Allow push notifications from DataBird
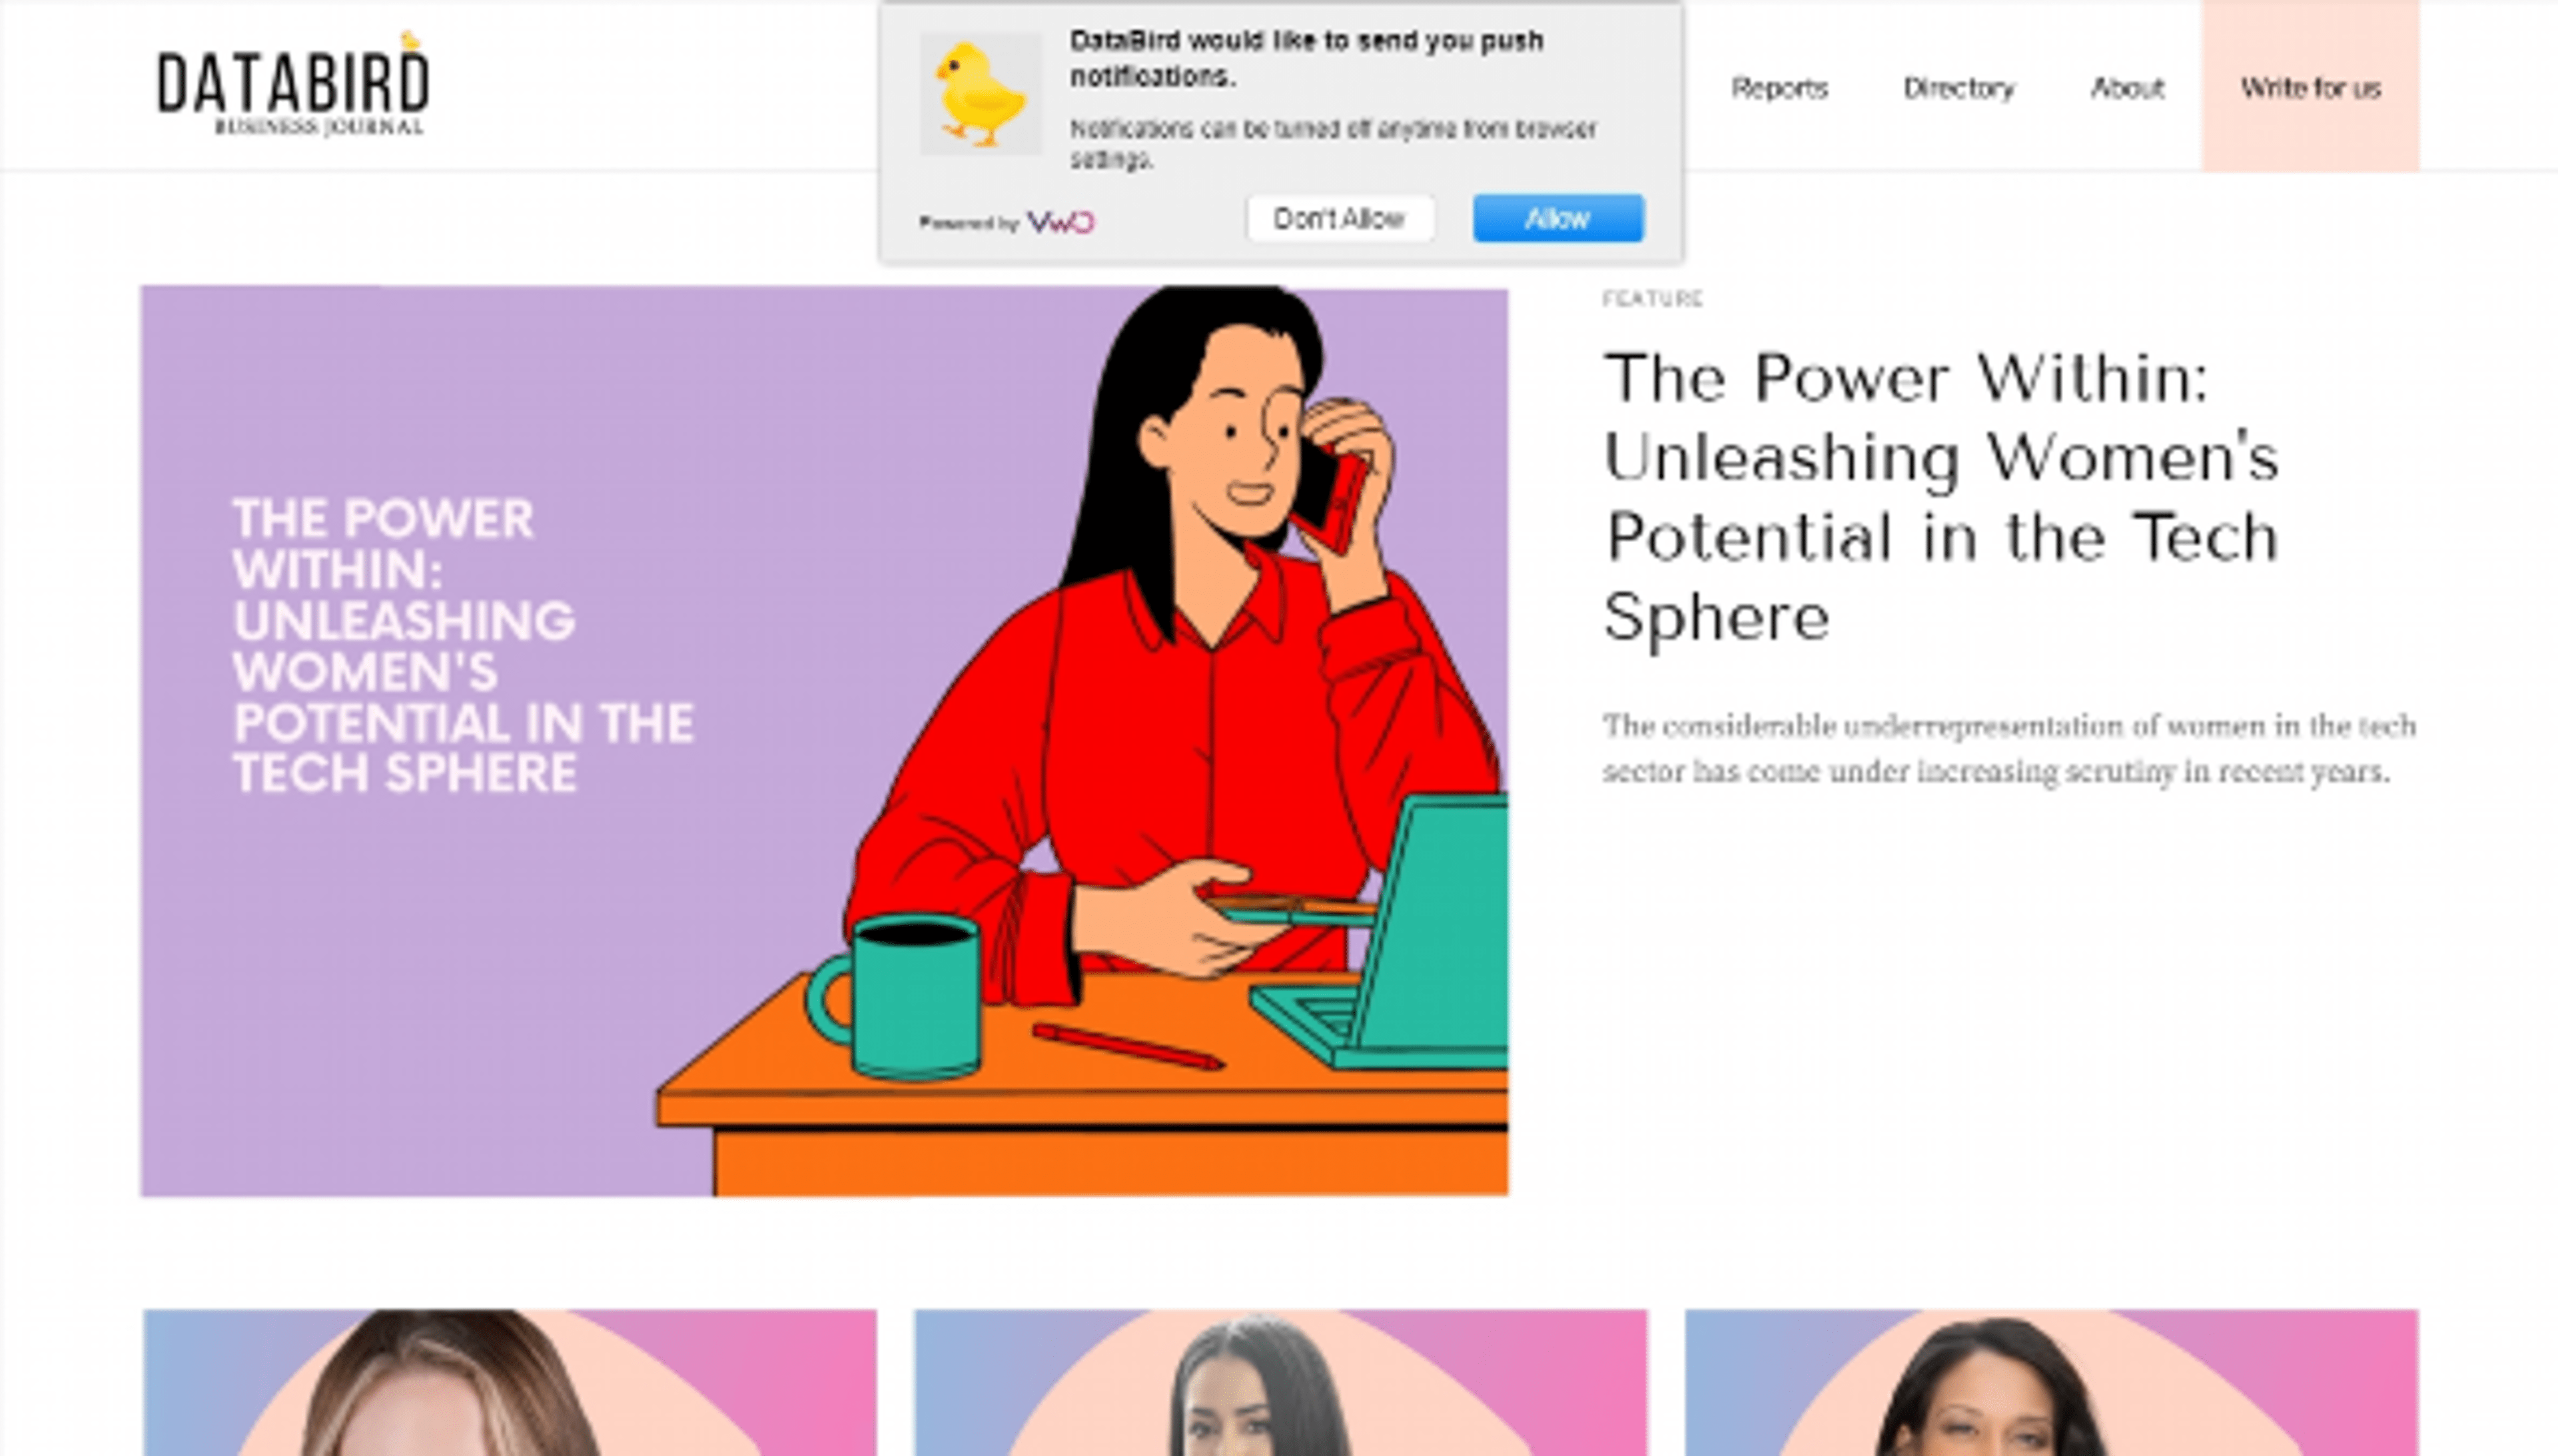The width and height of the screenshot is (2558, 1456). pos(1557,218)
